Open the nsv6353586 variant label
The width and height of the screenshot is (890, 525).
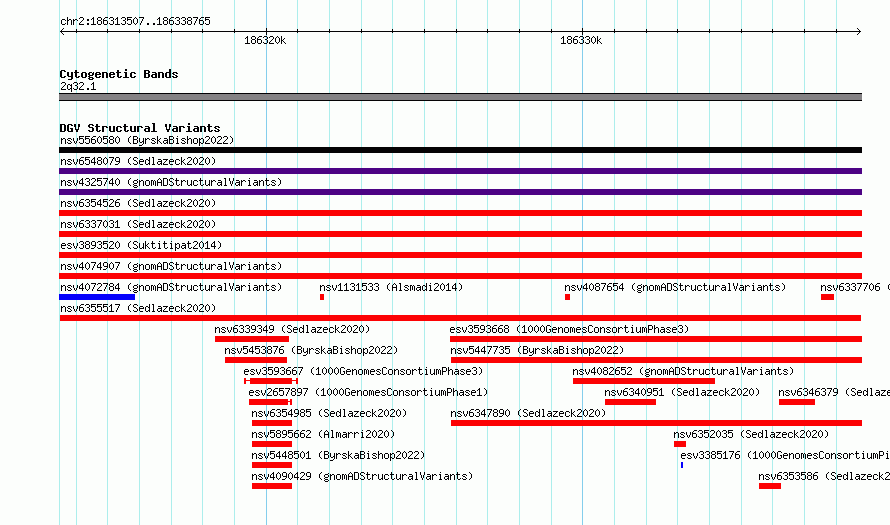click(824, 476)
